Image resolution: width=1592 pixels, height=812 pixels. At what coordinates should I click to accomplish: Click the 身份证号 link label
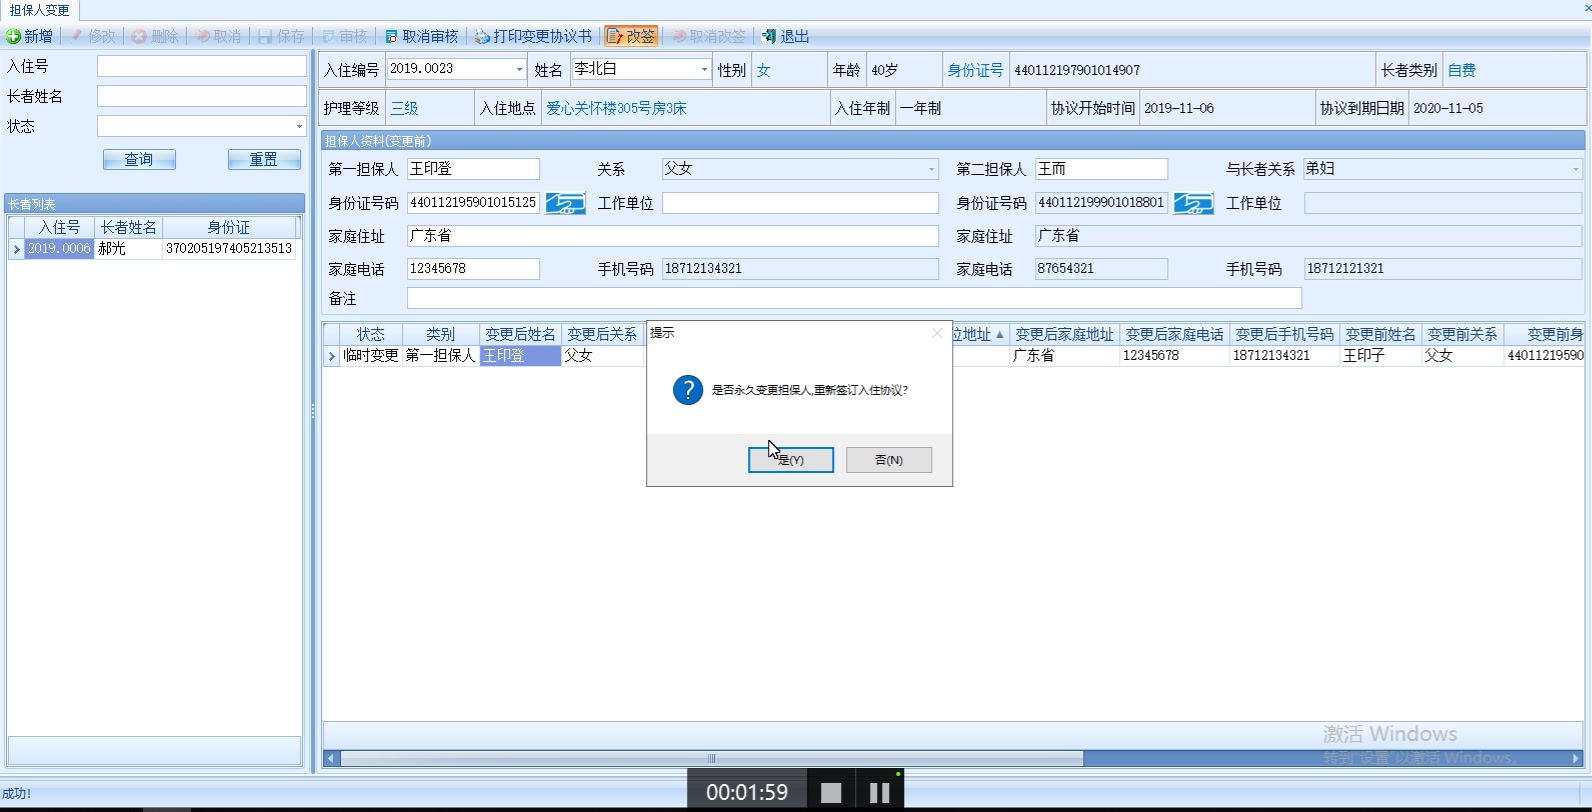975,70
